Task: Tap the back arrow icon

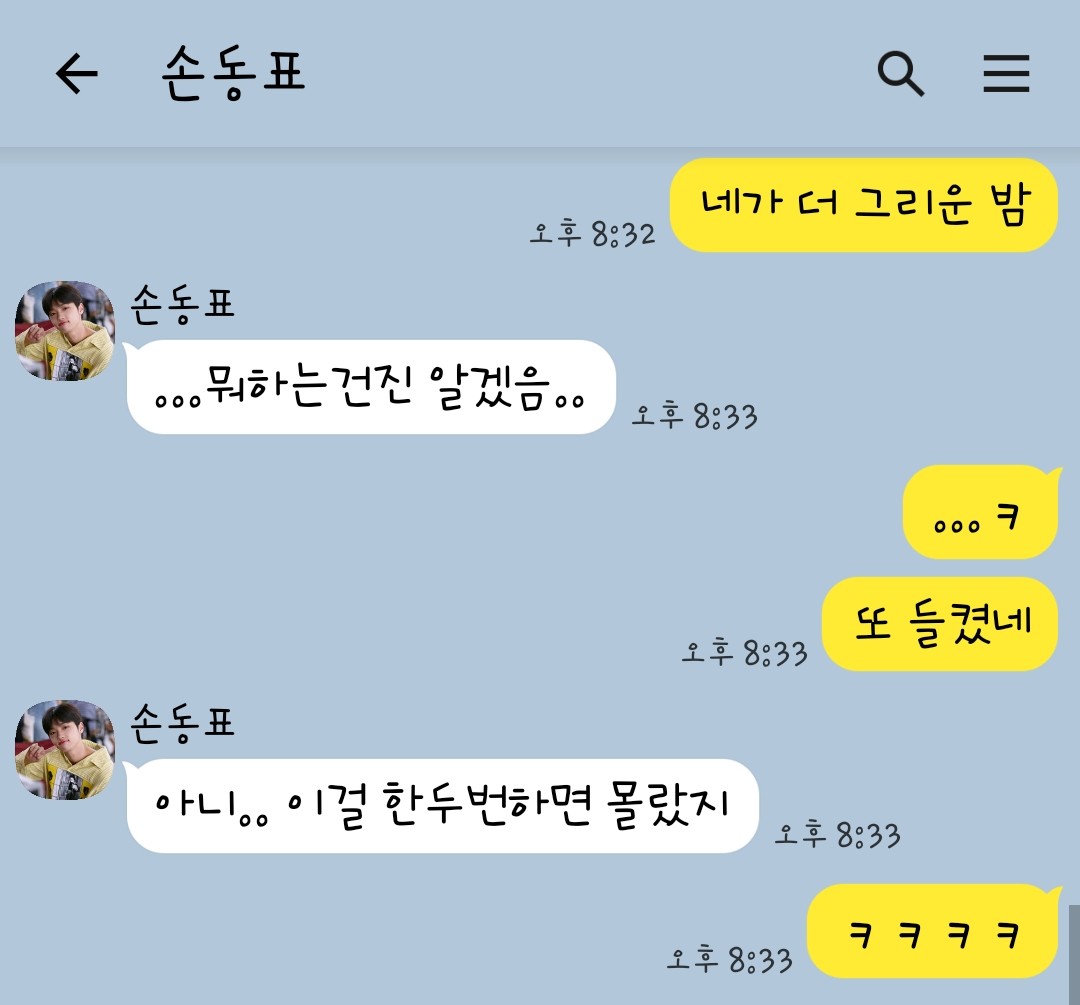Action: pos(76,73)
